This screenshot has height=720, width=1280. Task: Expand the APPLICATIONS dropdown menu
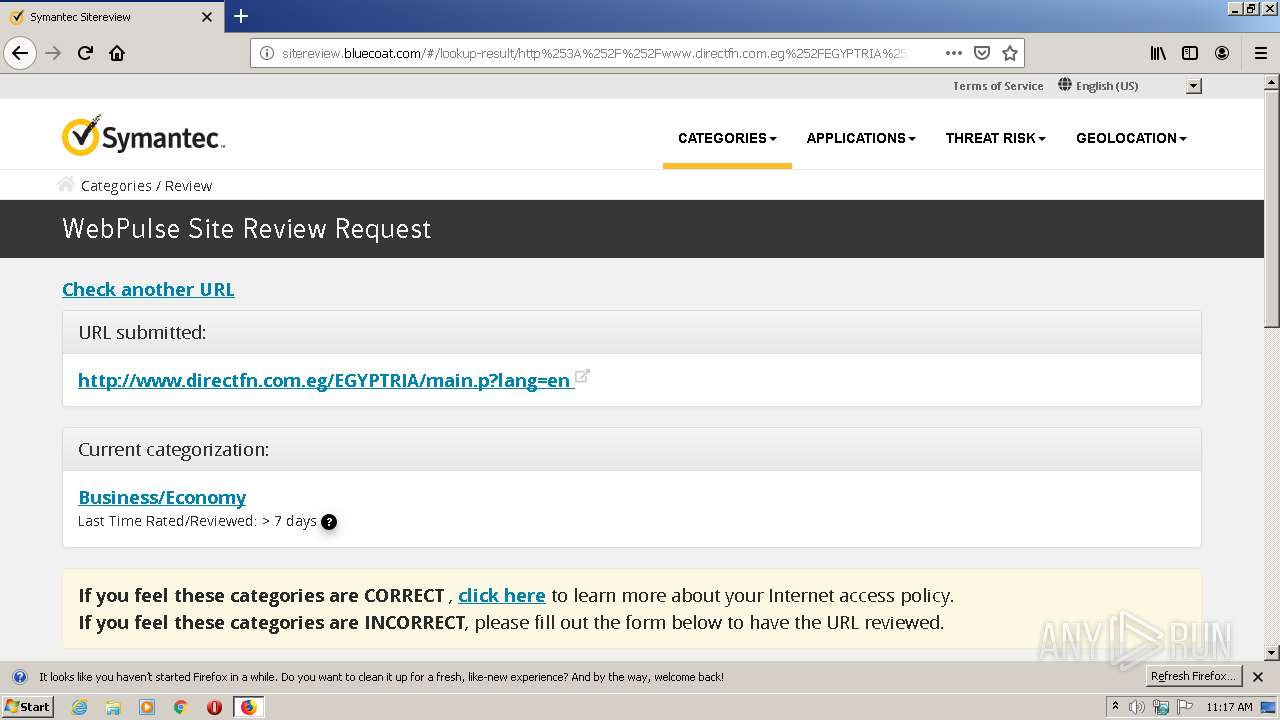pyautogui.click(x=861, y=138)
